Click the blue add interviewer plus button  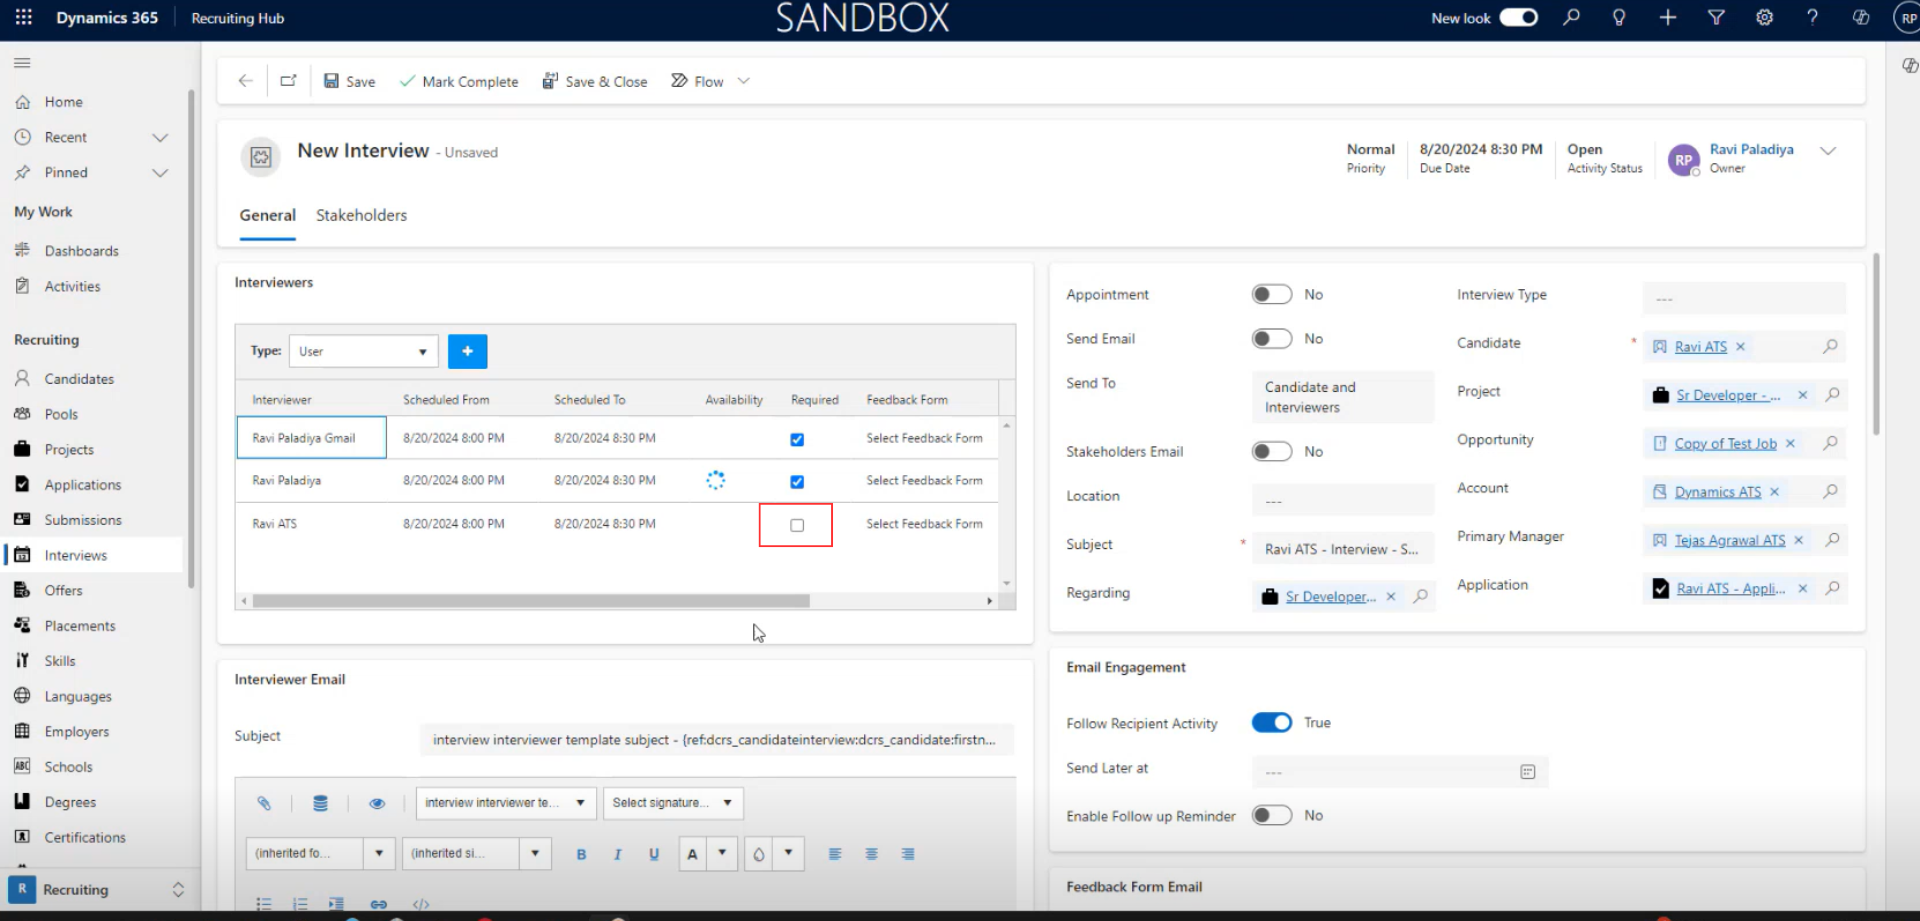(467, 351)
